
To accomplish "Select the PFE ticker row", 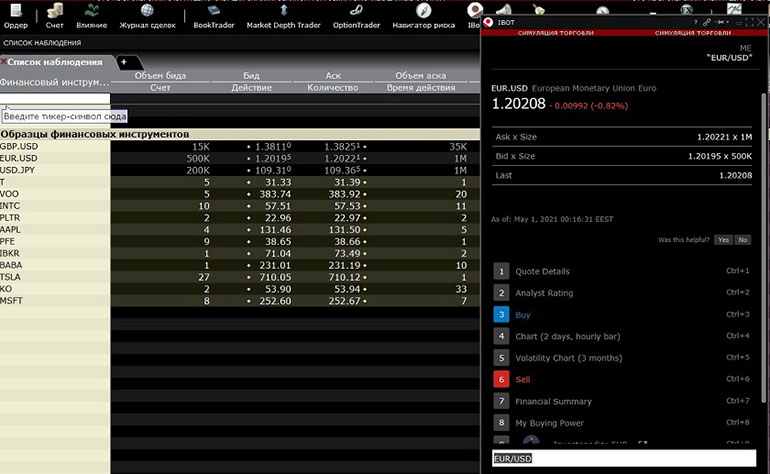I will point(240,241).
